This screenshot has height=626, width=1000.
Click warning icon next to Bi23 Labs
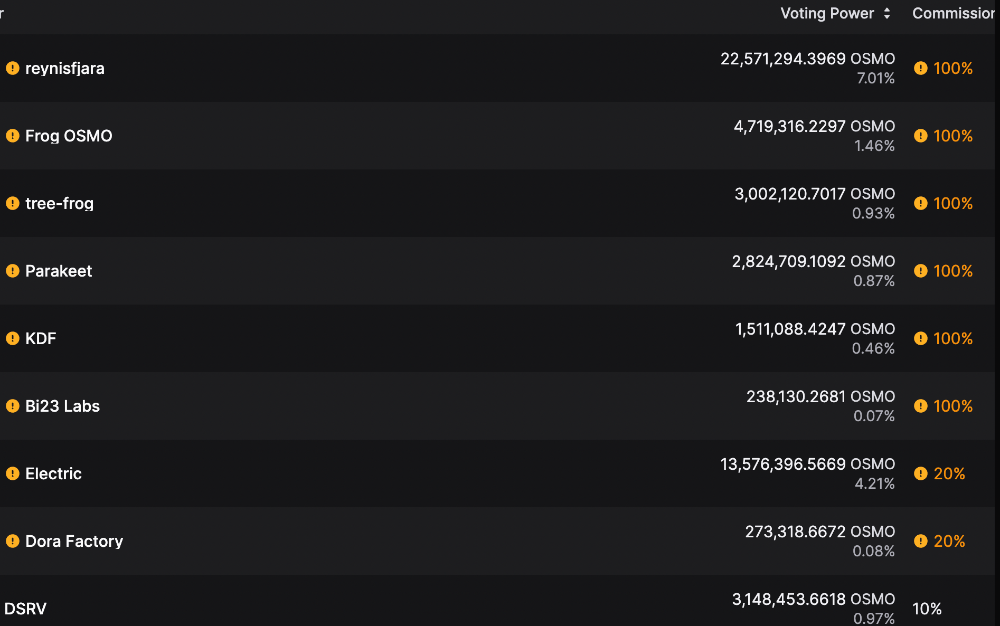point(12,406)
